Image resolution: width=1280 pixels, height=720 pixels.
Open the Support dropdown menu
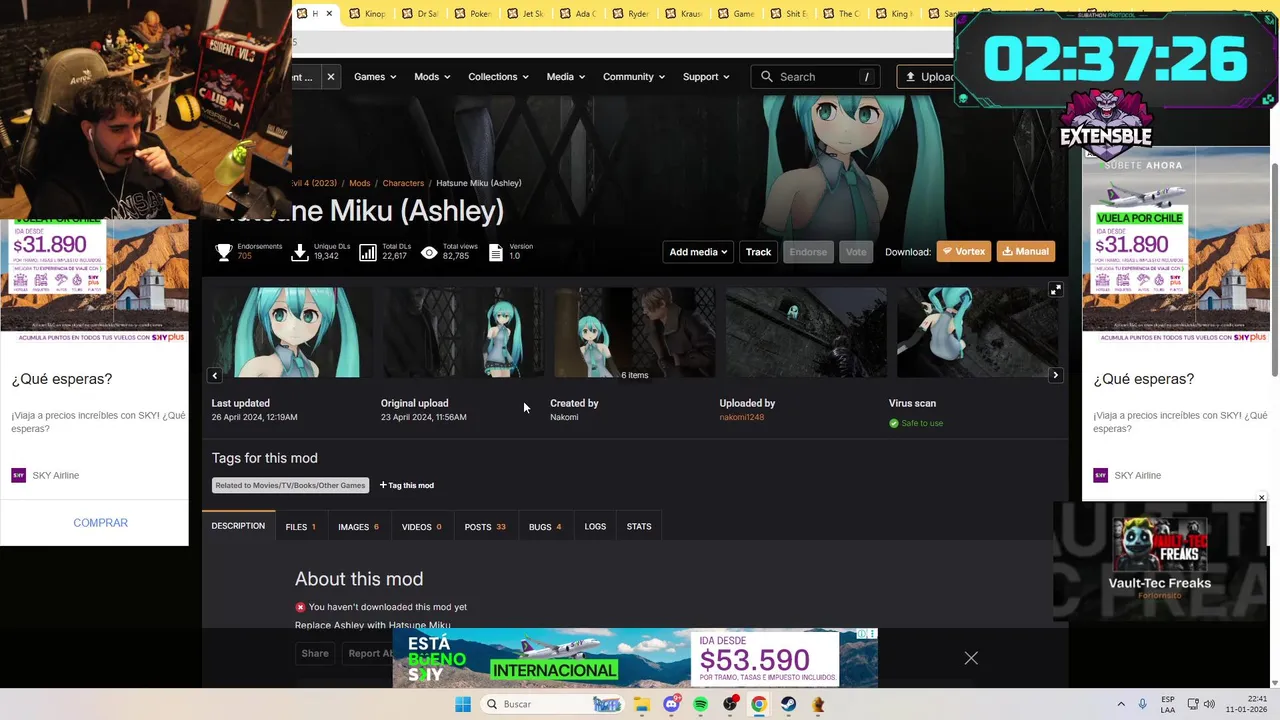coord(706,77)
